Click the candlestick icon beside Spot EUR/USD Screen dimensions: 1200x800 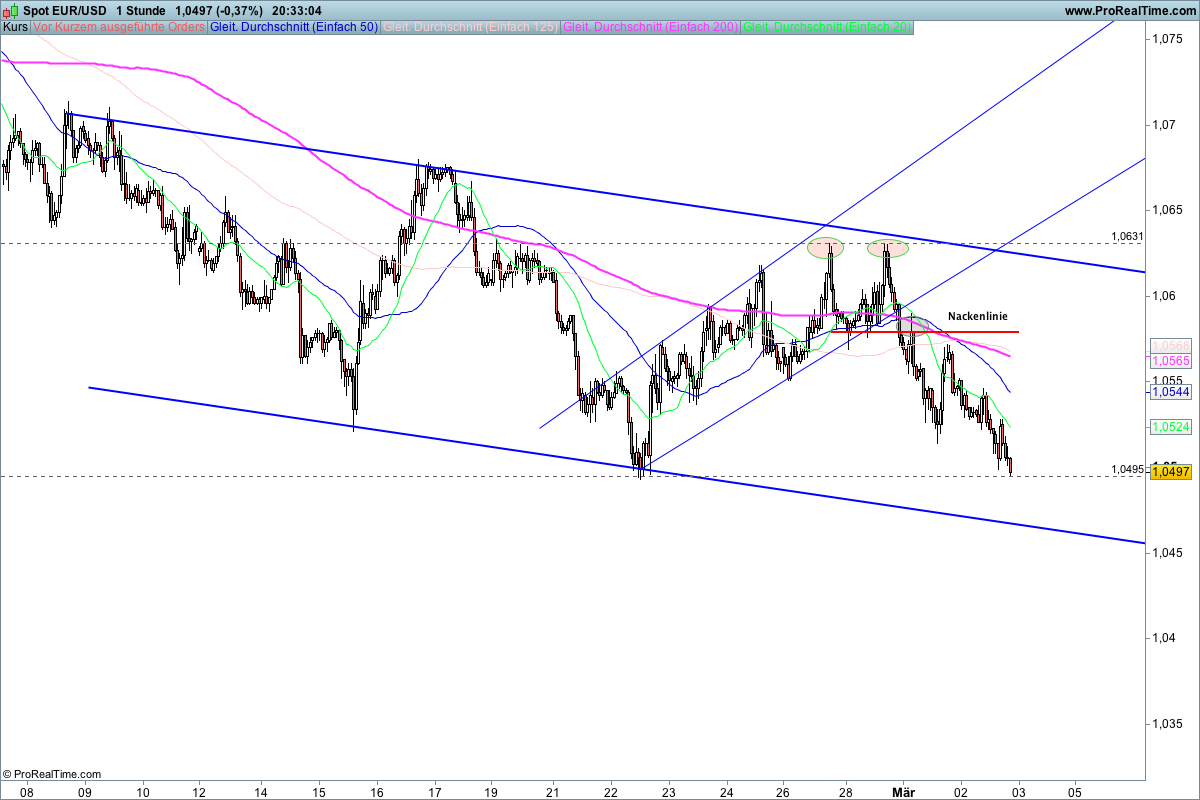pyautogui.click(x=11, y=10)
